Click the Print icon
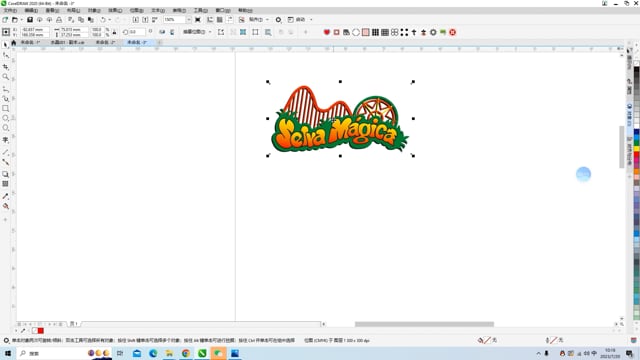This screenshot has height=360, width=640. tap(59, 20)
